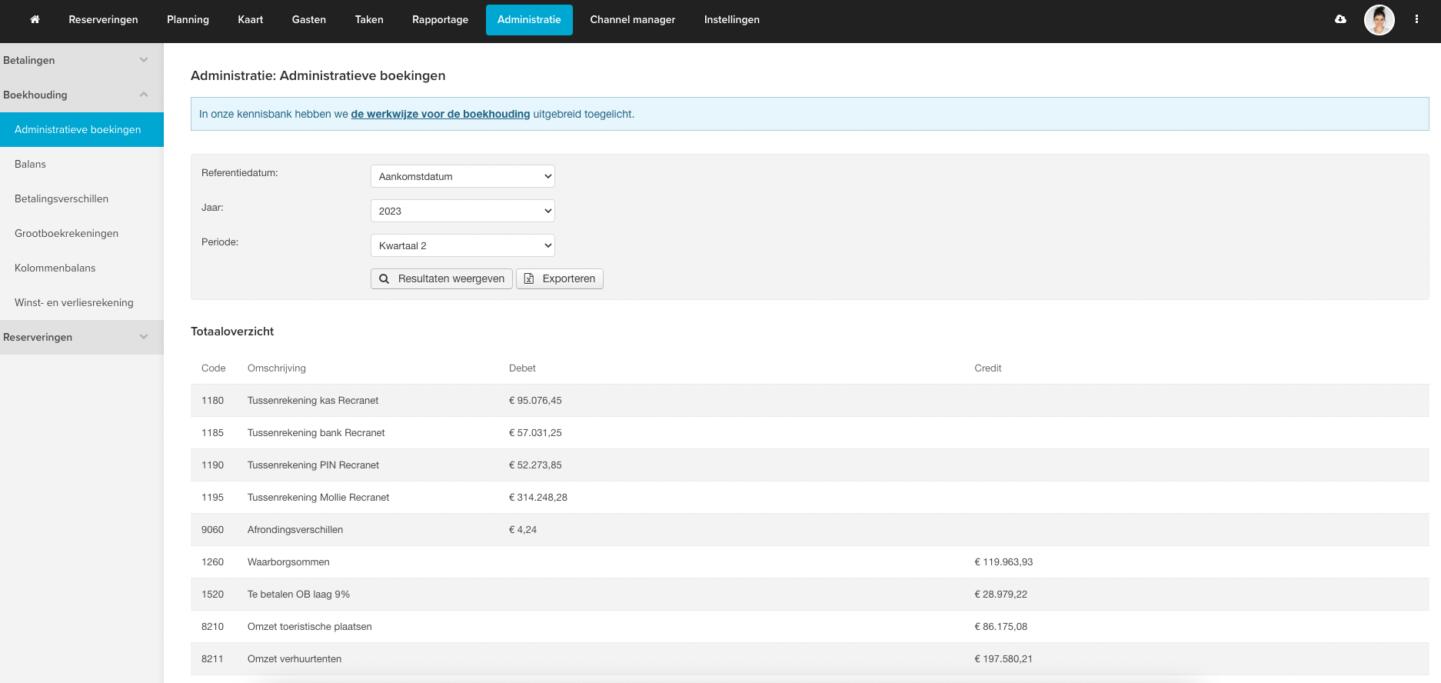Select Grootboekrekeningen in the sidebar

point(66,233)
